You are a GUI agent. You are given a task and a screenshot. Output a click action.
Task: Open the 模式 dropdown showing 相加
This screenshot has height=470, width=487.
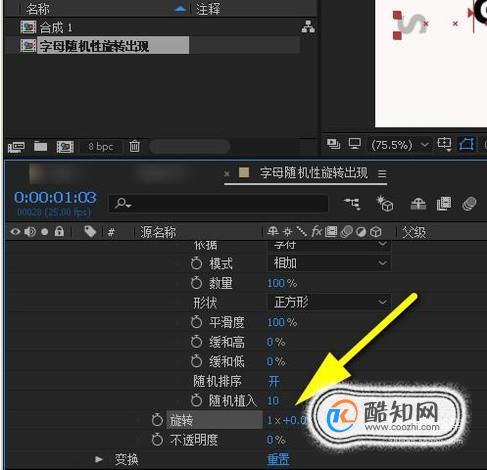tap(329, 263)
